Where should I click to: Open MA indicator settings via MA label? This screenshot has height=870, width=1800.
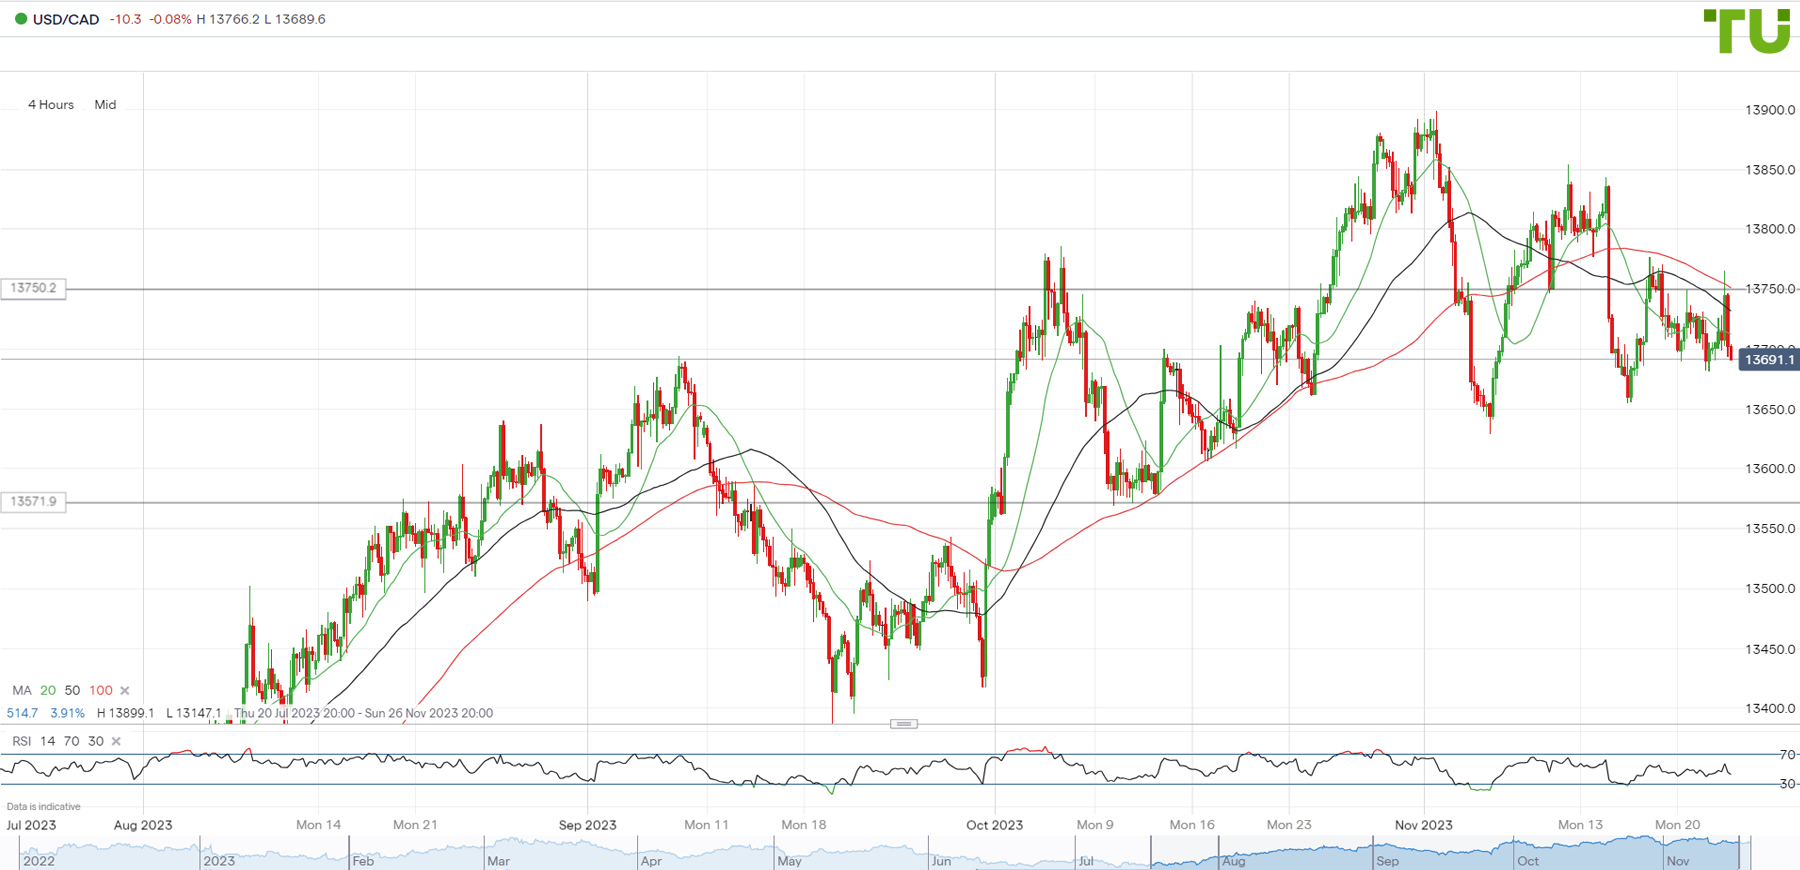[22, 691]
